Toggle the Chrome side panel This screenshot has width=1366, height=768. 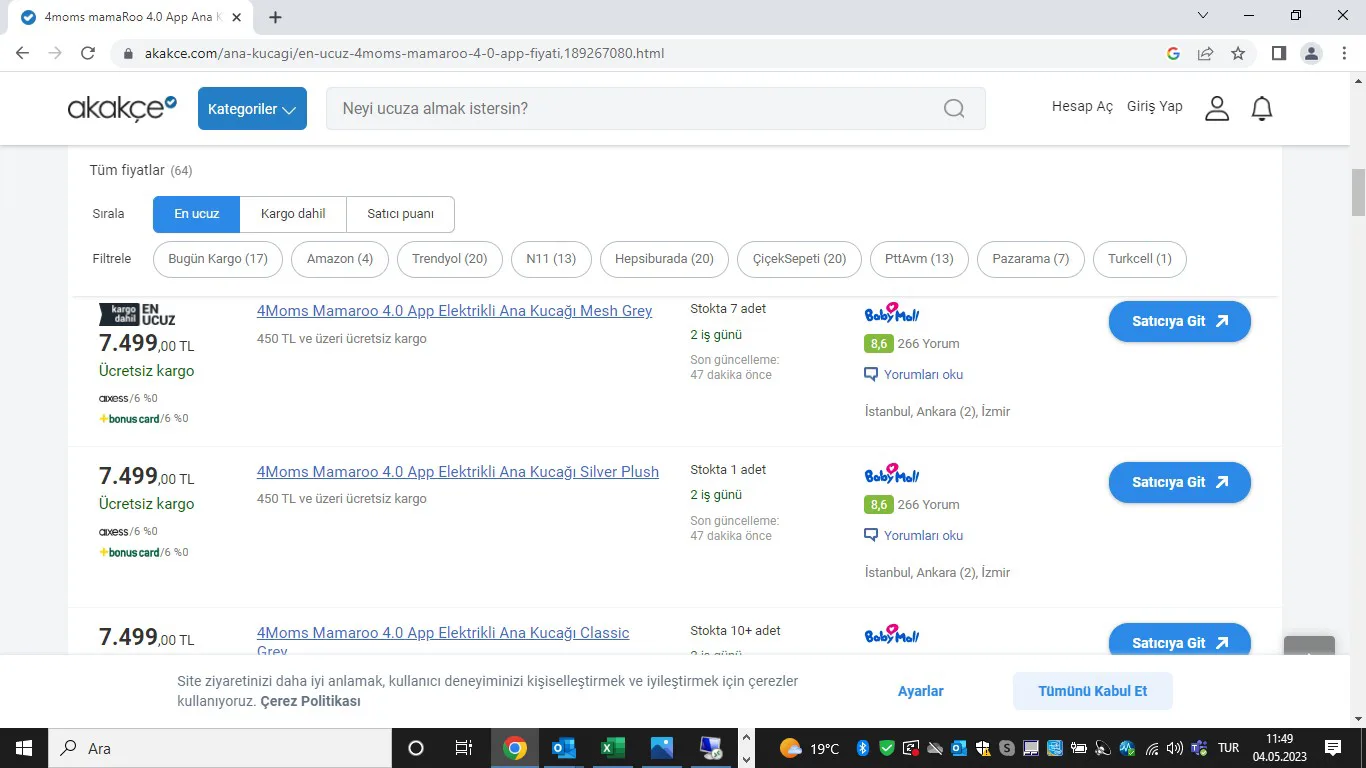click(x=1279, y=53)
